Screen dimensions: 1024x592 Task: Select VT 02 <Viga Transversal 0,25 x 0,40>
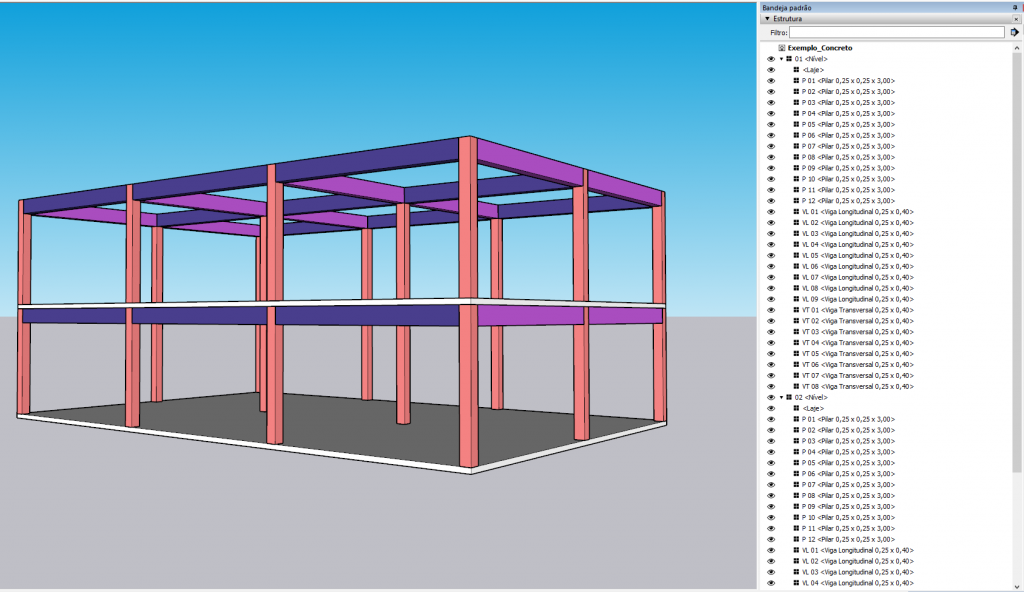858,321
